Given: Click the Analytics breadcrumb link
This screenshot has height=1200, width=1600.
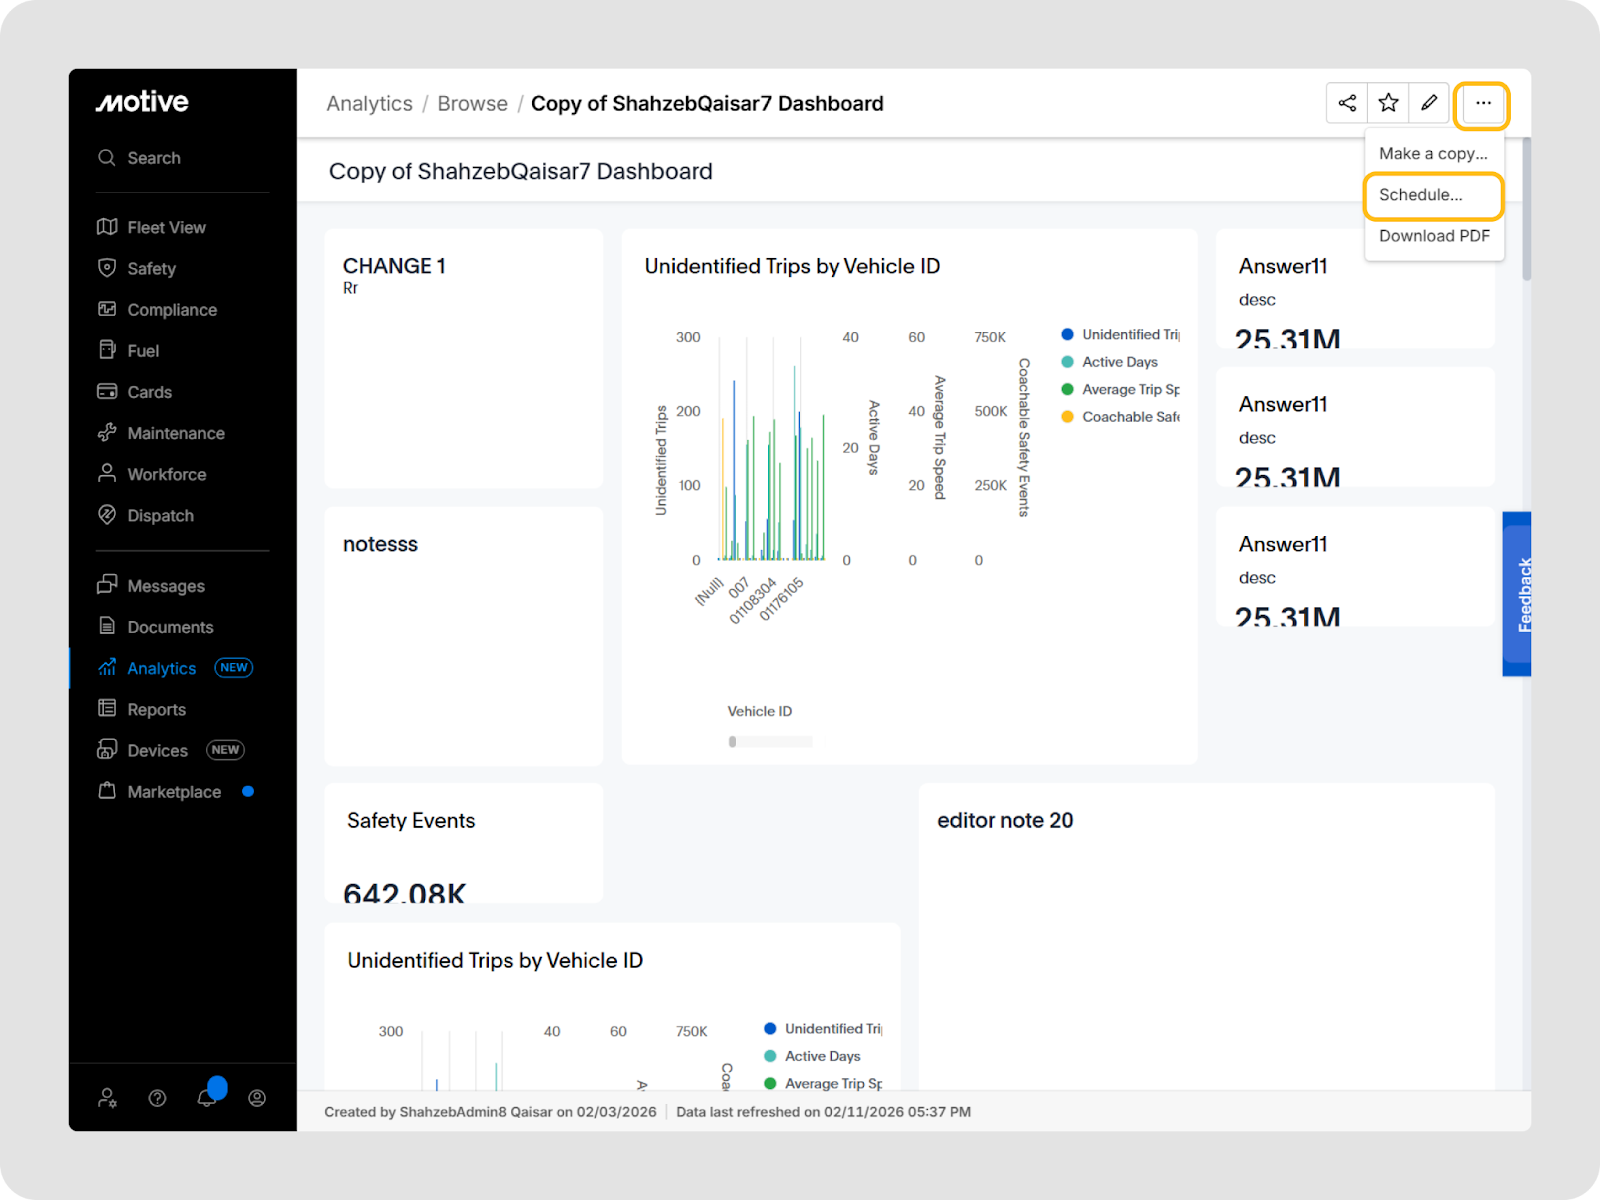Looking at the screenshot, I should pyautogui.click(x=369, y=104).
